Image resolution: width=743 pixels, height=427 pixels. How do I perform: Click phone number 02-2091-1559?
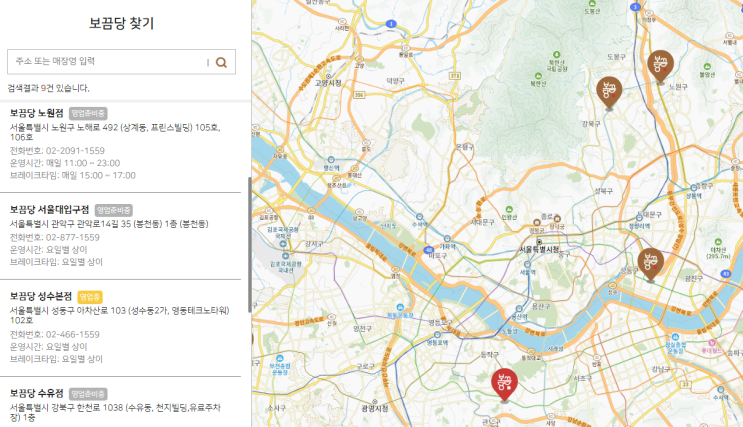click(75, 151)
